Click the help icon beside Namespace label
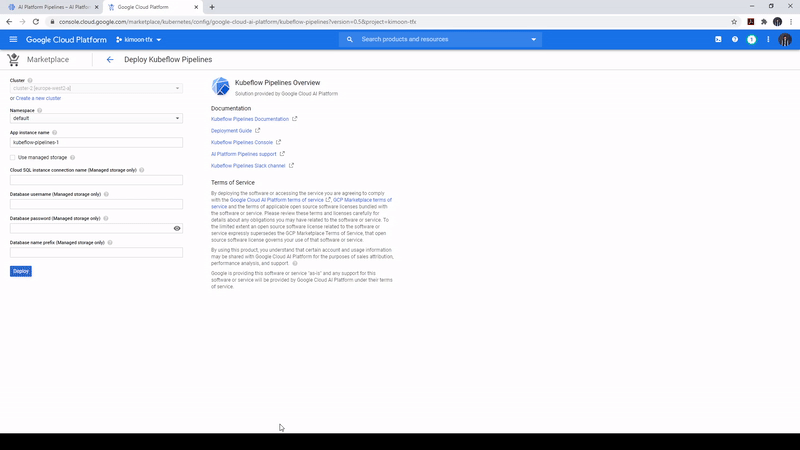 point(40,110)
